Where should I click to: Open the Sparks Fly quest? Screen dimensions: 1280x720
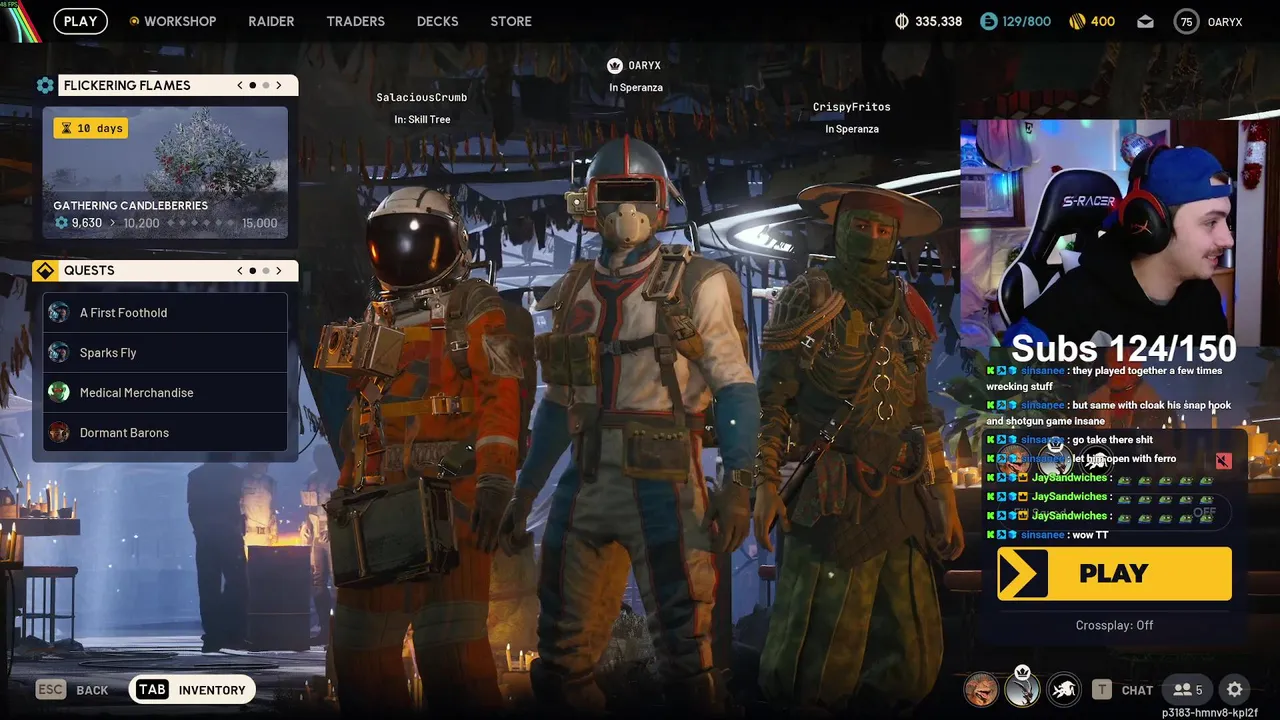[x=165, y=352]
